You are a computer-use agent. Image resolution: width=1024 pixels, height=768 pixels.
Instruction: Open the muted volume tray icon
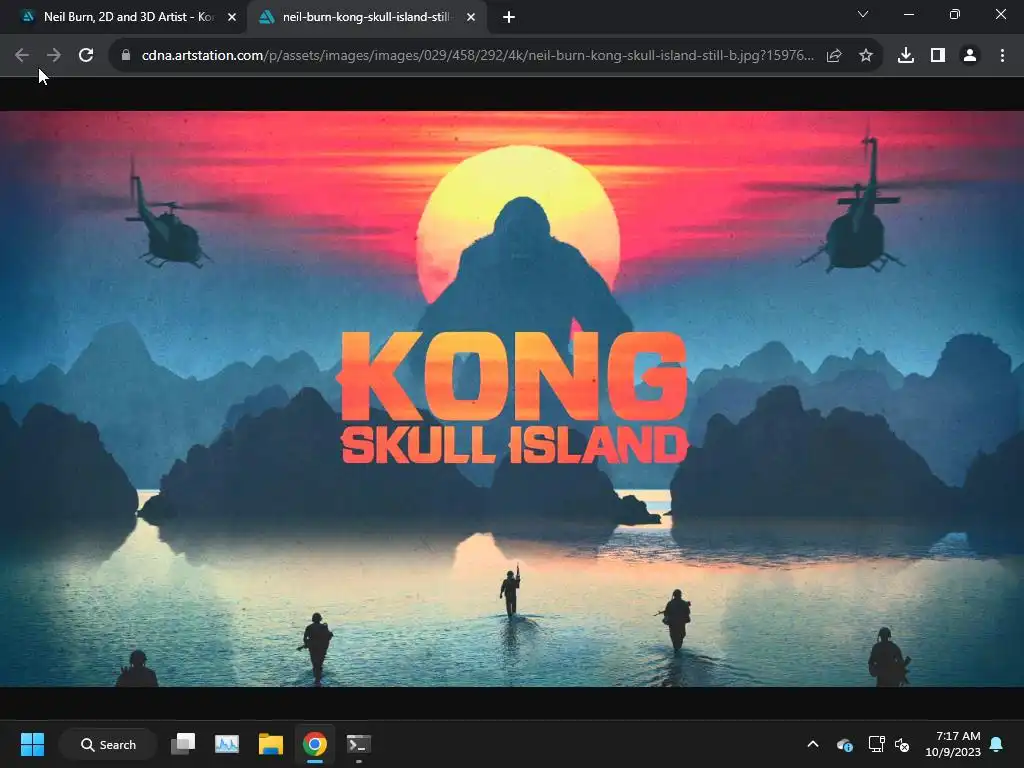click(903, 744)
